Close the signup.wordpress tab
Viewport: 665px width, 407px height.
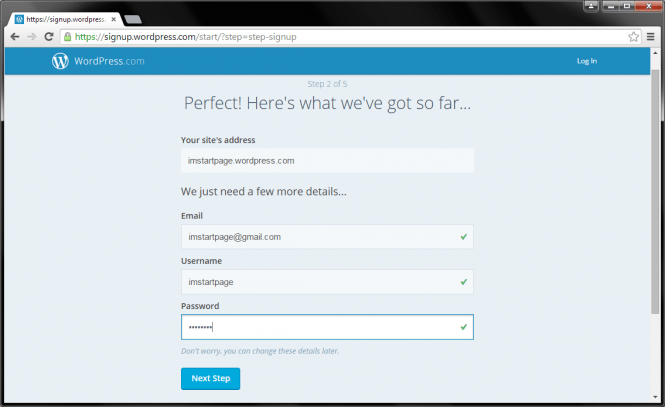click(114, 19)
